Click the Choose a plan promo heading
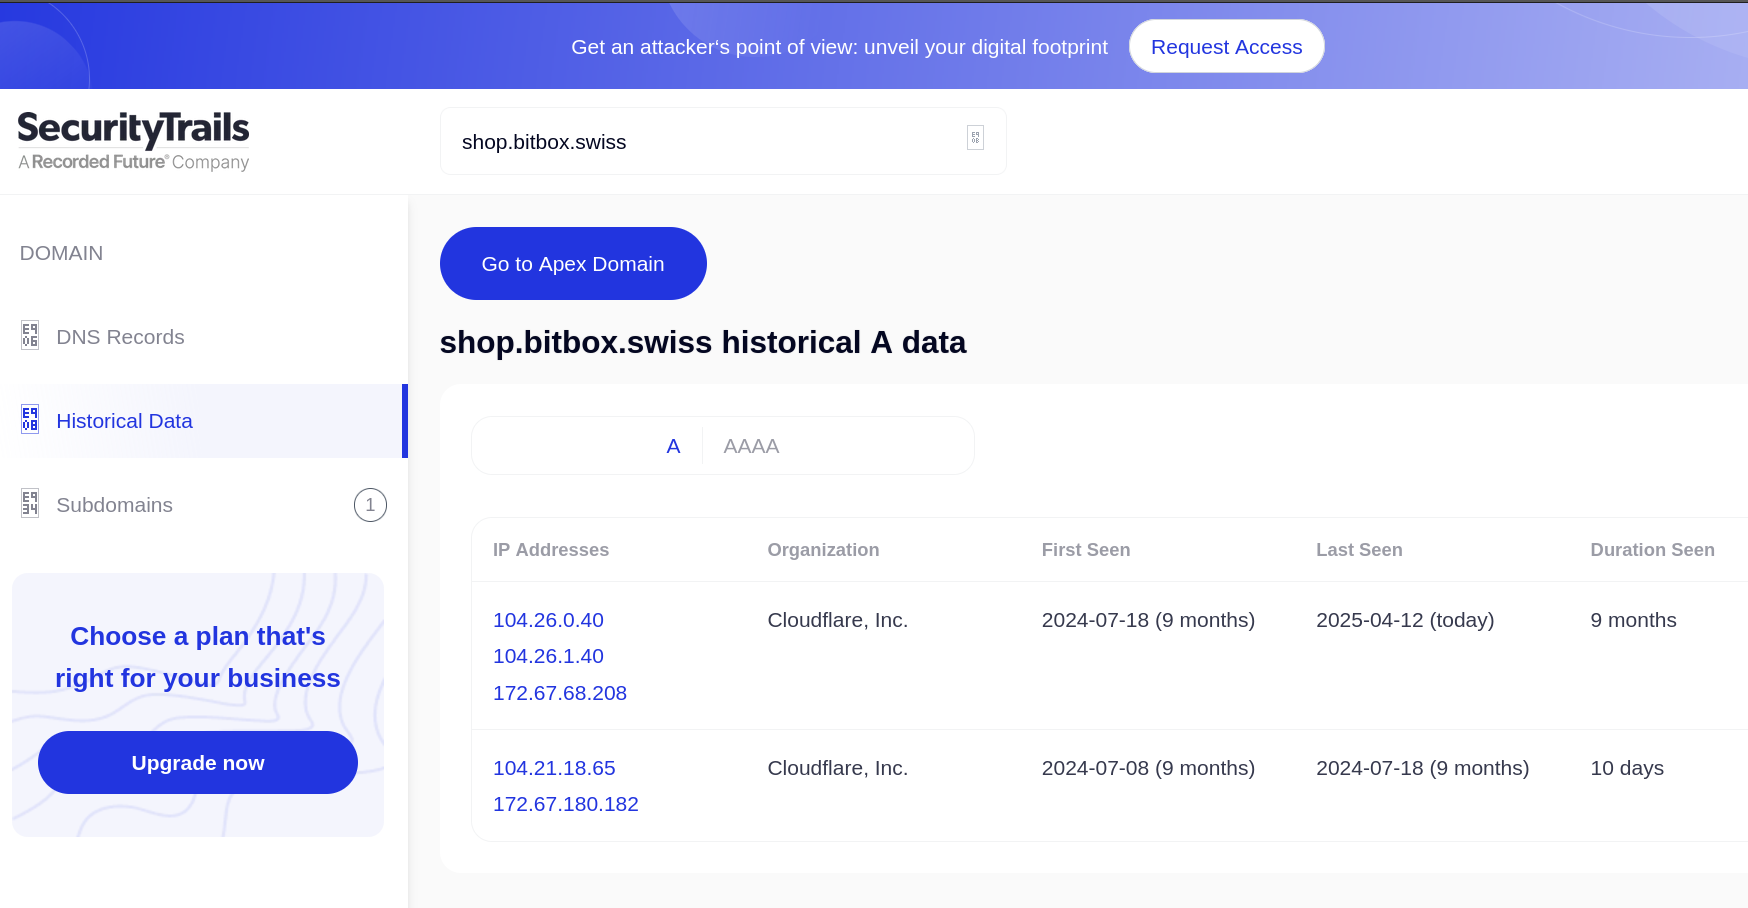The width and height of the screenshot is (1748, 908). (x=198, y=657)
